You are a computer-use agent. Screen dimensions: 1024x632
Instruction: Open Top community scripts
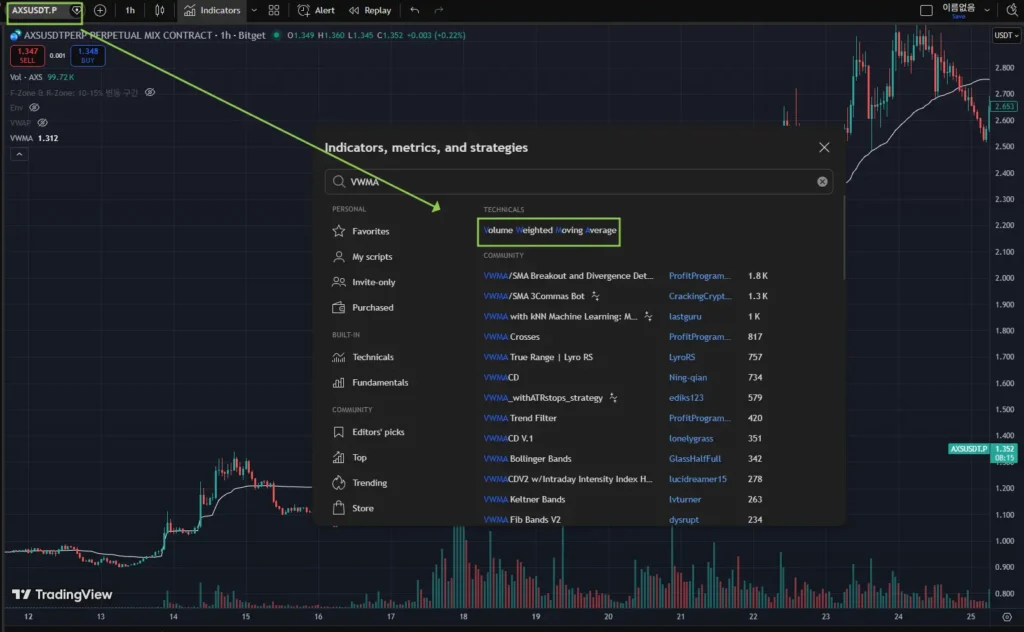(x=350, y=458)
